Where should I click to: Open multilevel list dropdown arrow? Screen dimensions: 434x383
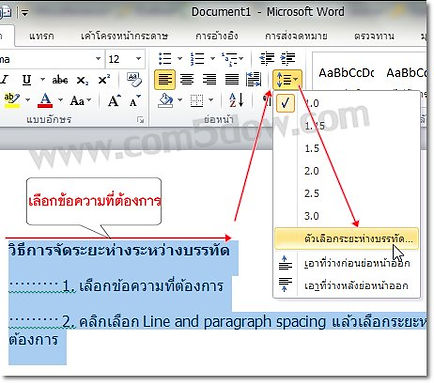241,59
